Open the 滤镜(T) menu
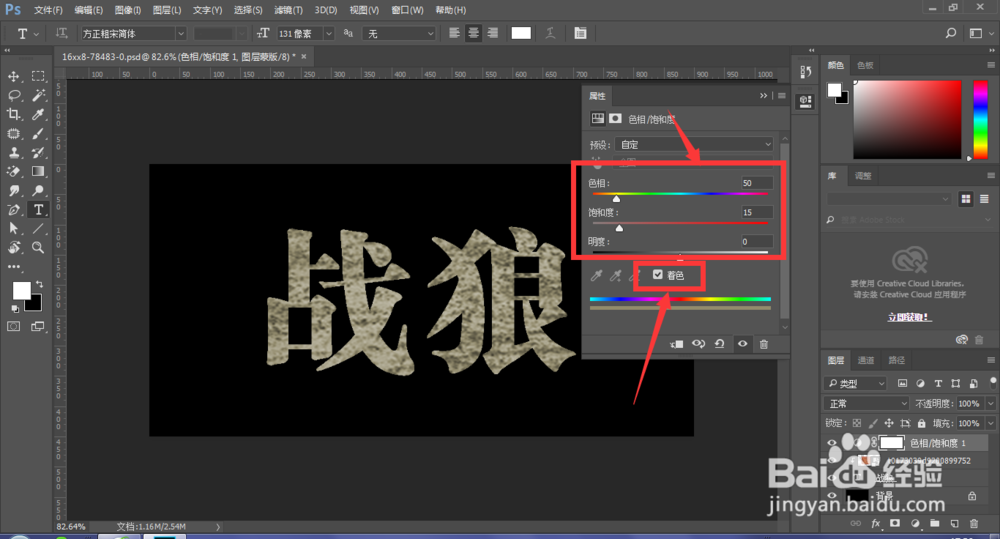 click(288, 10)
